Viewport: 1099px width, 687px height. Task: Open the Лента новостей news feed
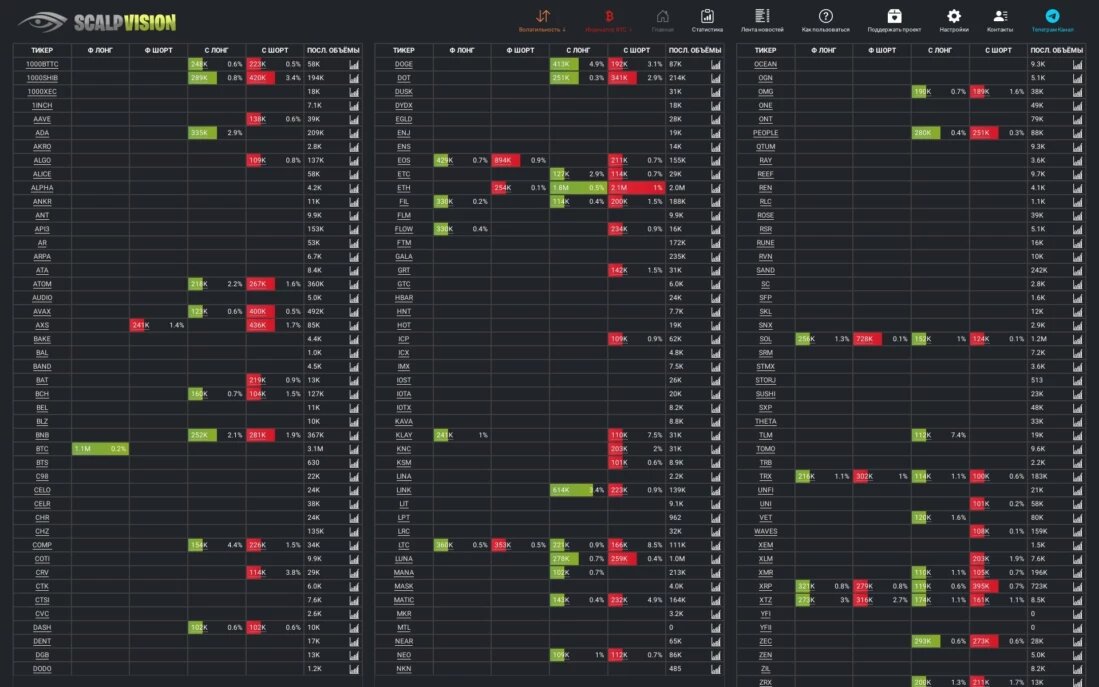tap(762, 20)
